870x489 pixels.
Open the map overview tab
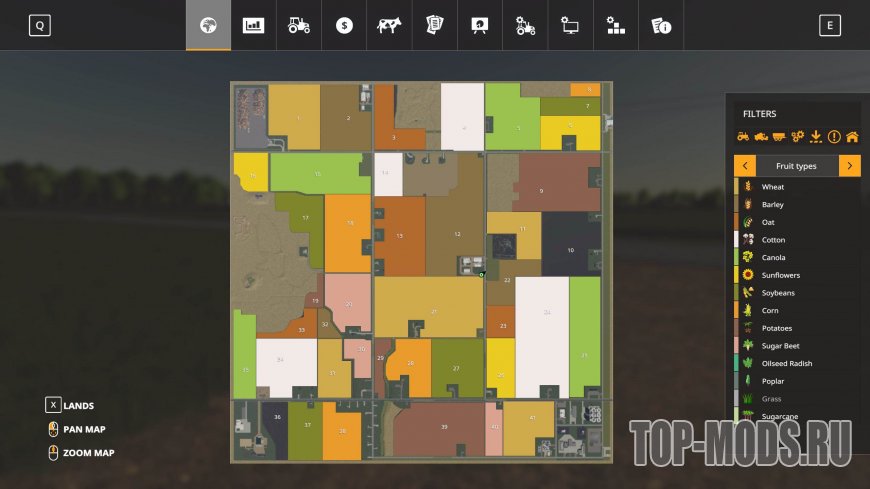208,26
